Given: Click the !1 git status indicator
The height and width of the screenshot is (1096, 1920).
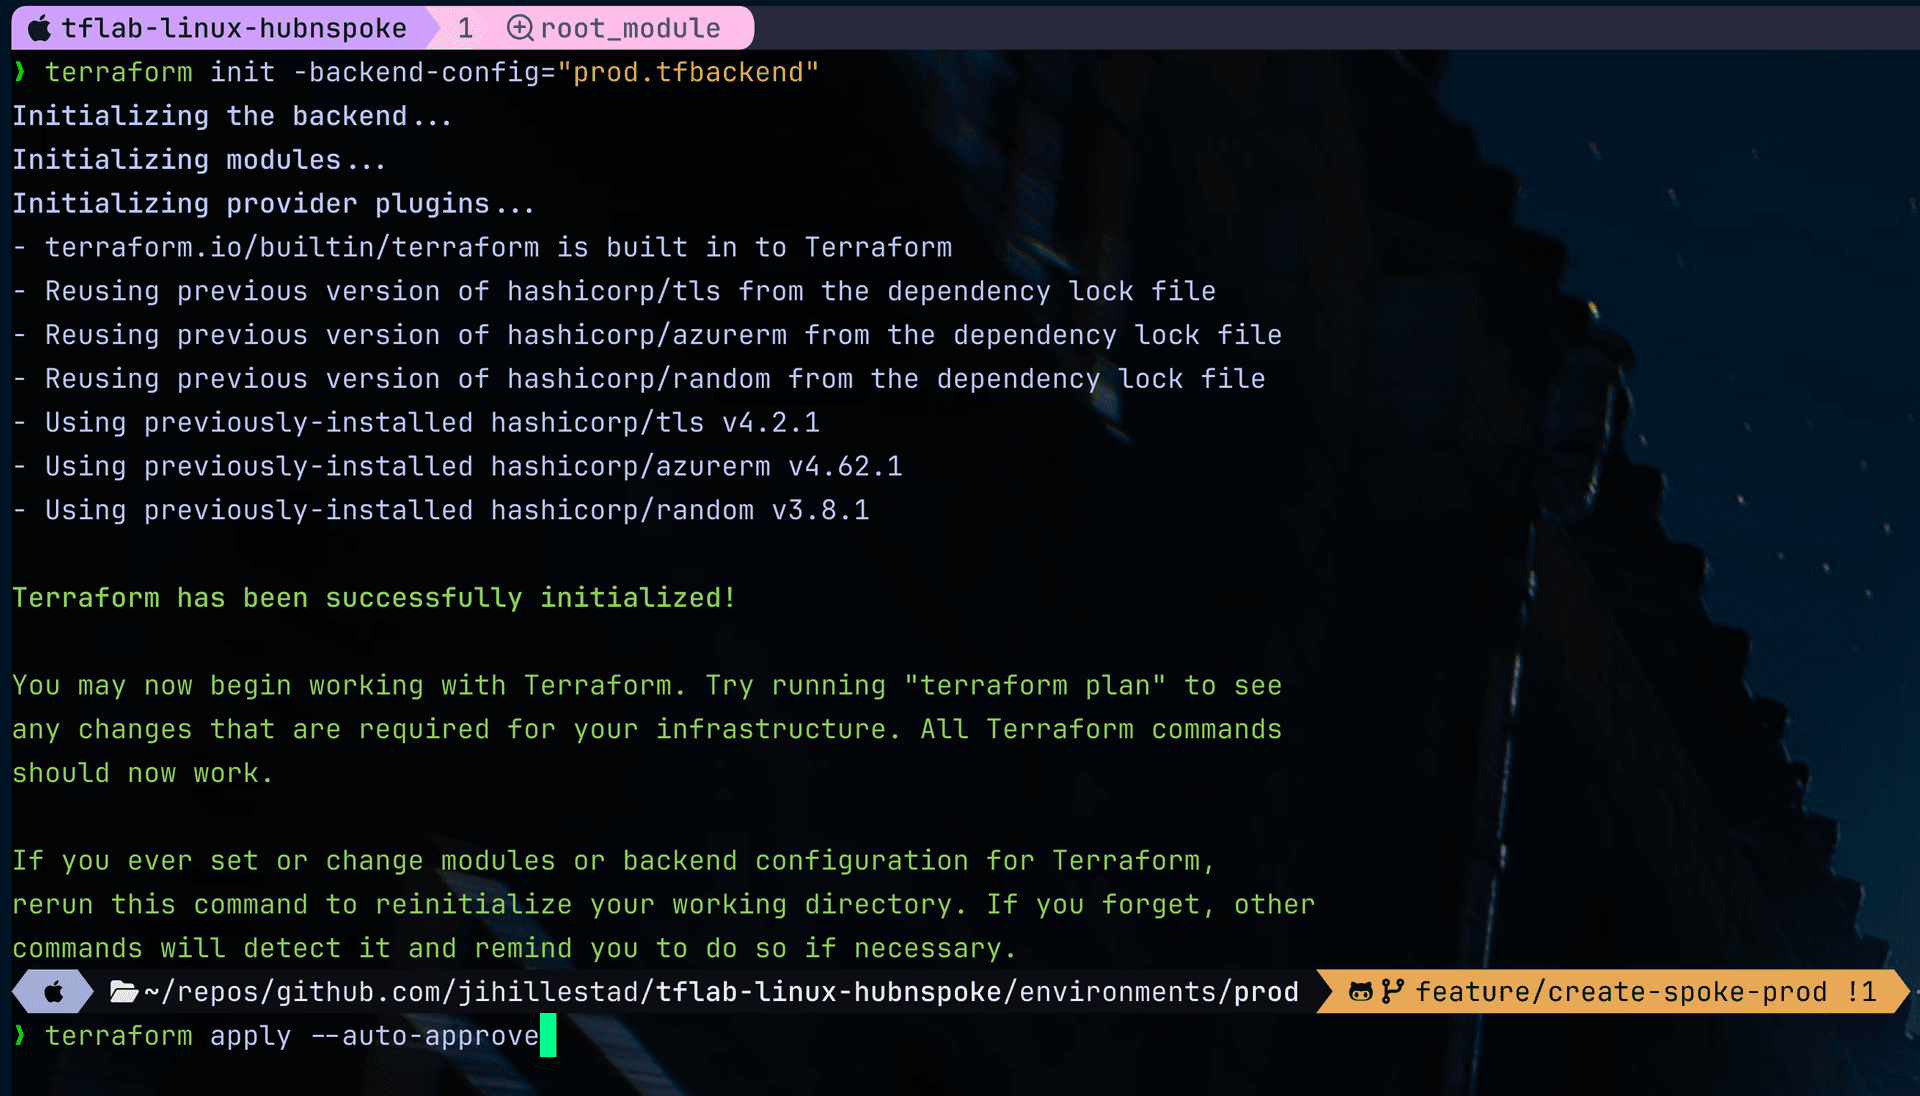Looking at the screenshot, I should [x=1861, y=991].
